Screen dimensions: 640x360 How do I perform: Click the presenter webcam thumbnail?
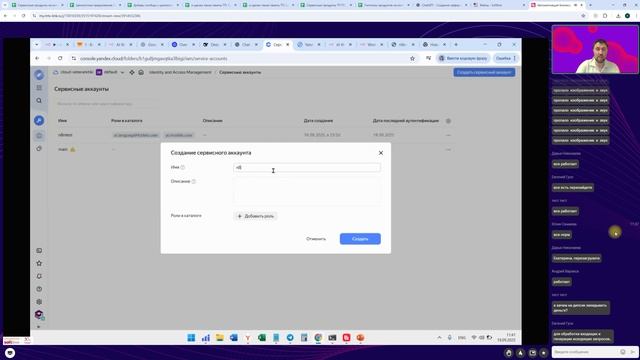tap(595, 49)
